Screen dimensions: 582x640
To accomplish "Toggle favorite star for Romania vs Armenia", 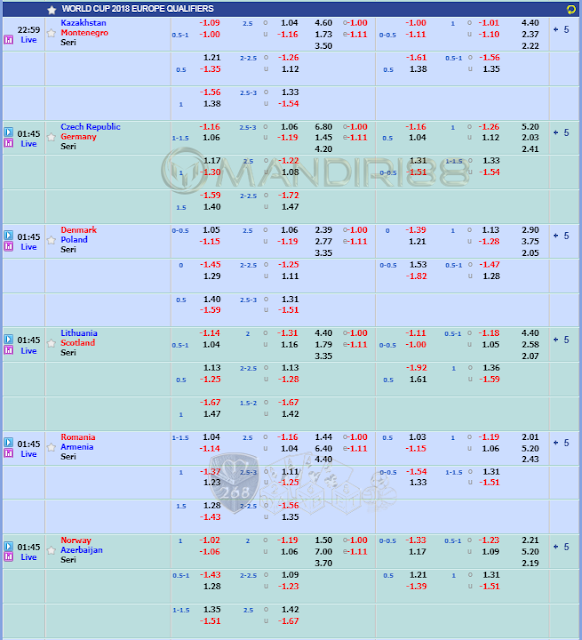I will click(51, 447).
